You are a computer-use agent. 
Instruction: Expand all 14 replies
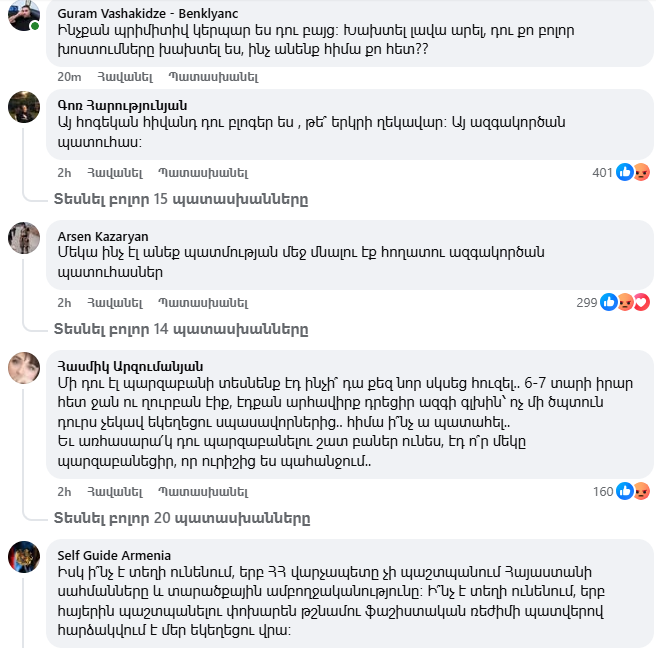pyautogui.click(x=180, y=328)
